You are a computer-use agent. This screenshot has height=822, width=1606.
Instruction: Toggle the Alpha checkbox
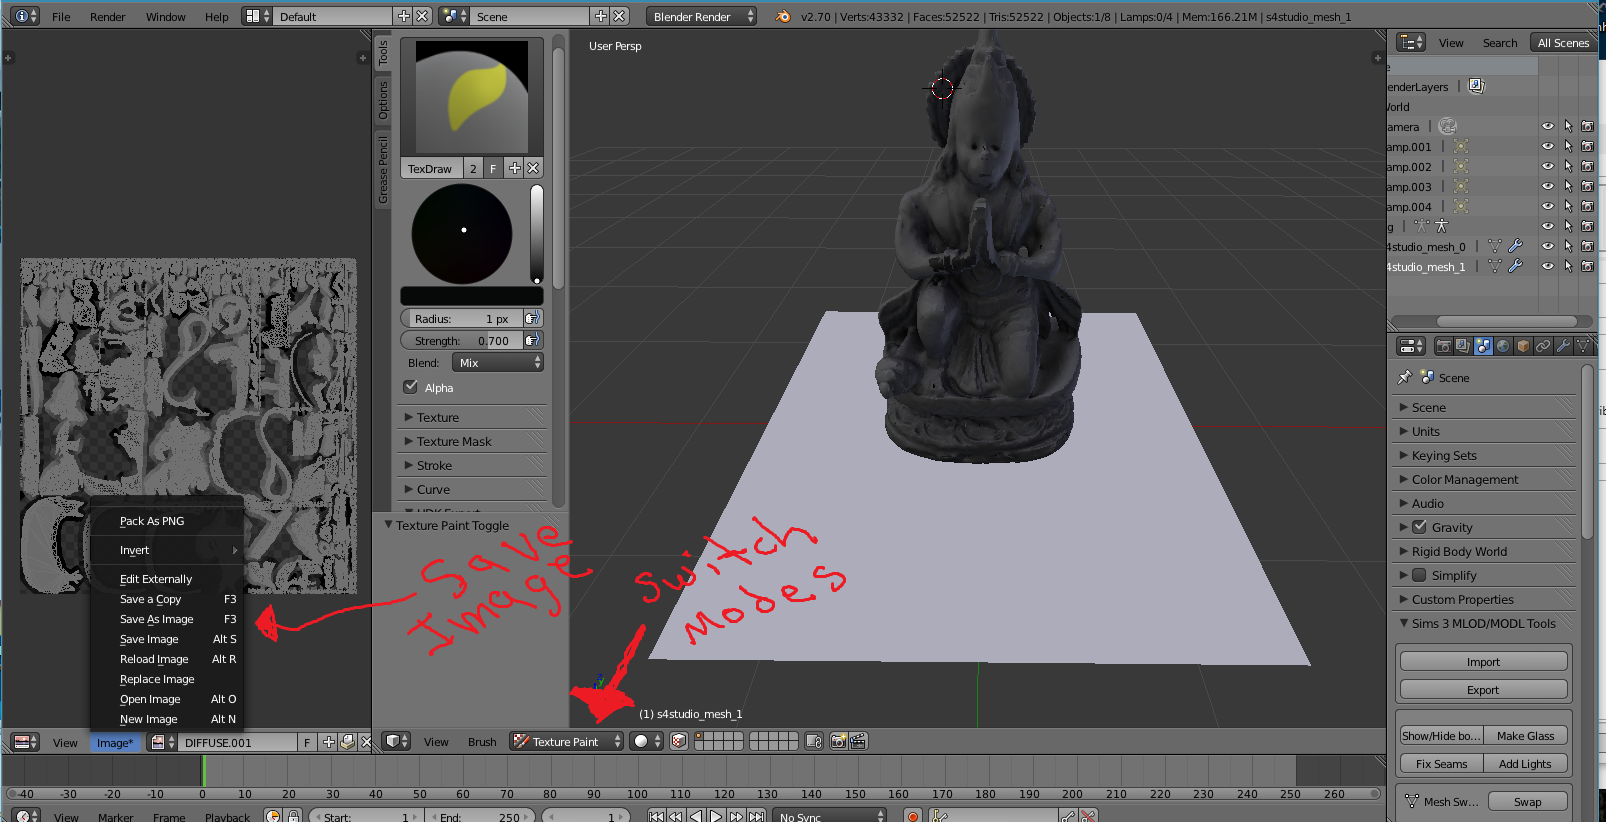coord(410,387)
